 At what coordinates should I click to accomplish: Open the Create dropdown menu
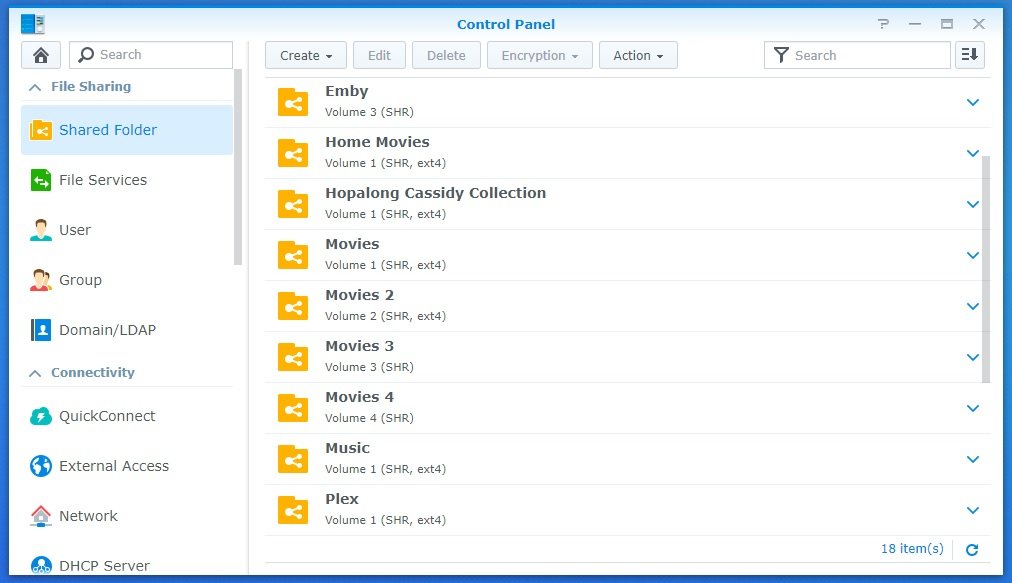pyautogui.click(x=306, y=55)
